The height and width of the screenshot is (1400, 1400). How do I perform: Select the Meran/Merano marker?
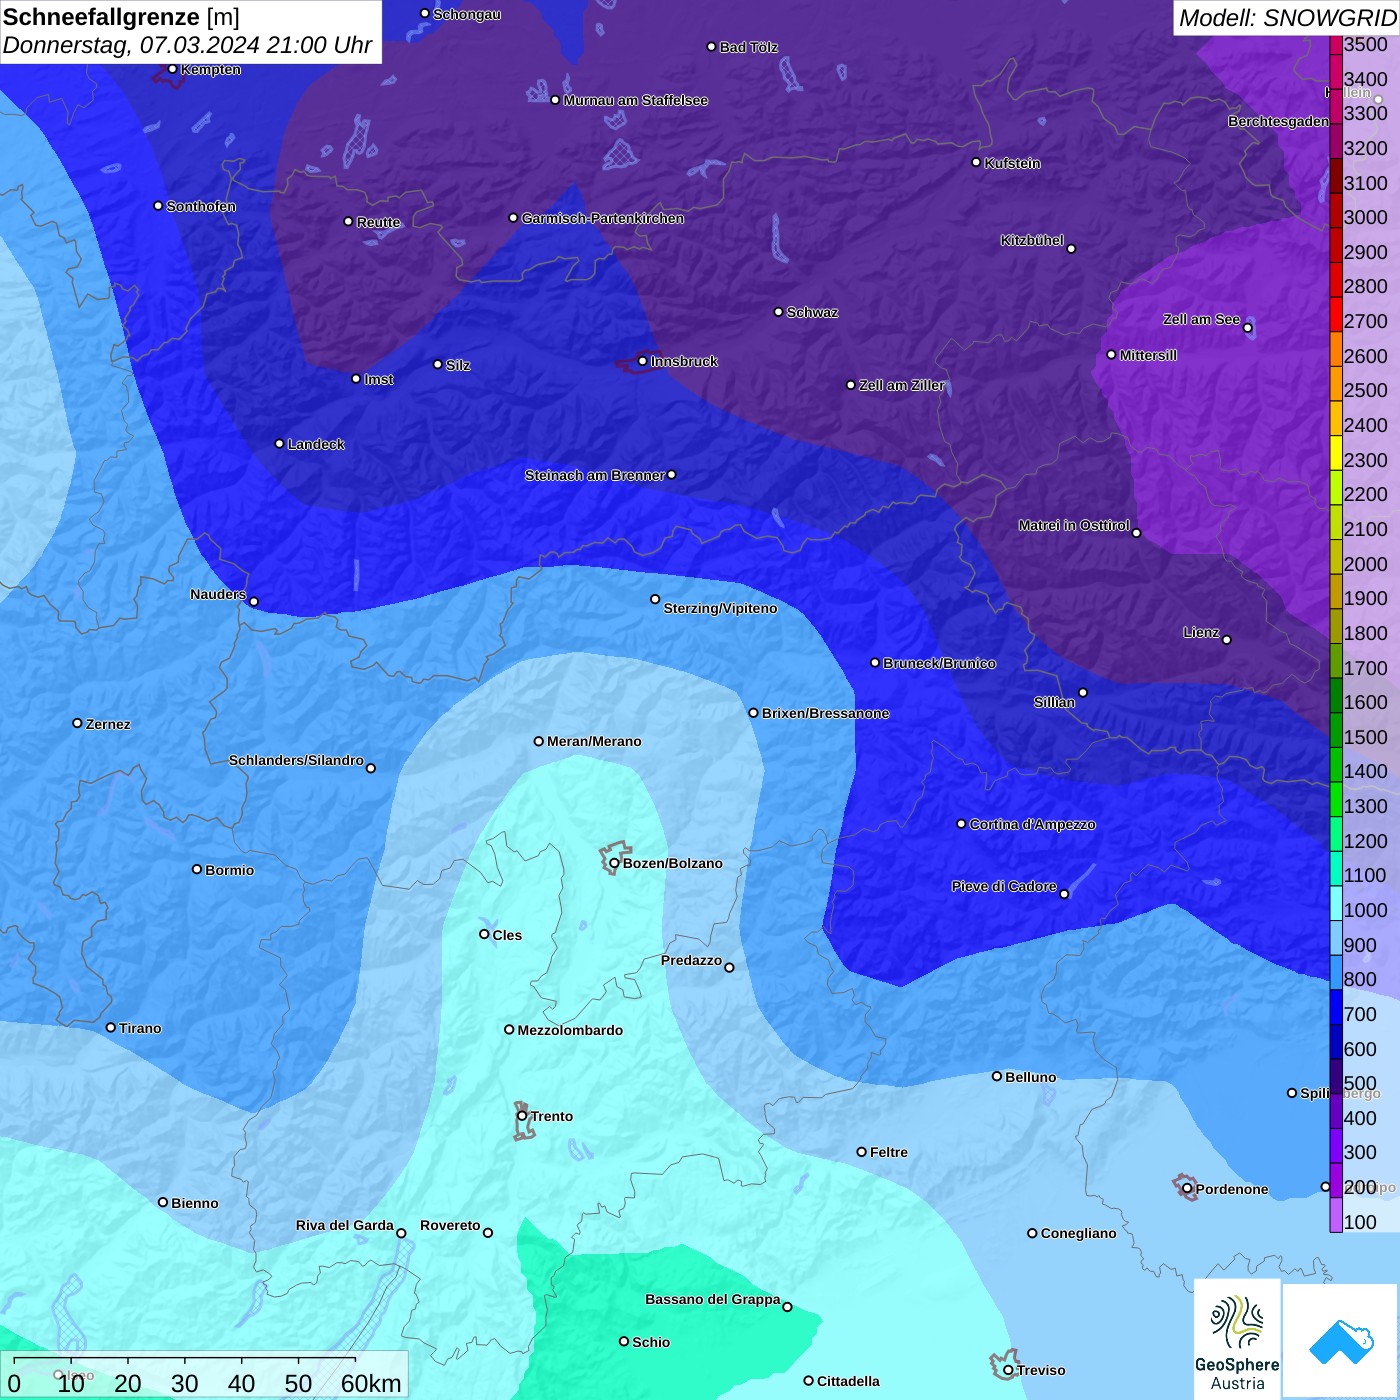[x=538, y=741]
